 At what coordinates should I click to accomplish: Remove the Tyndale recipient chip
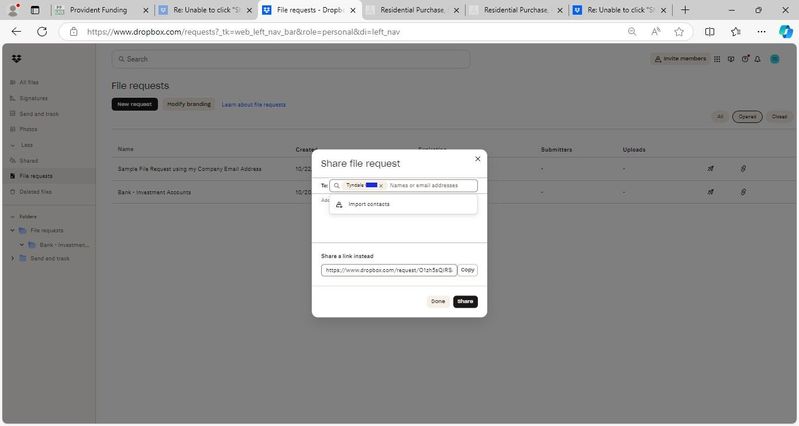(381, 186)
